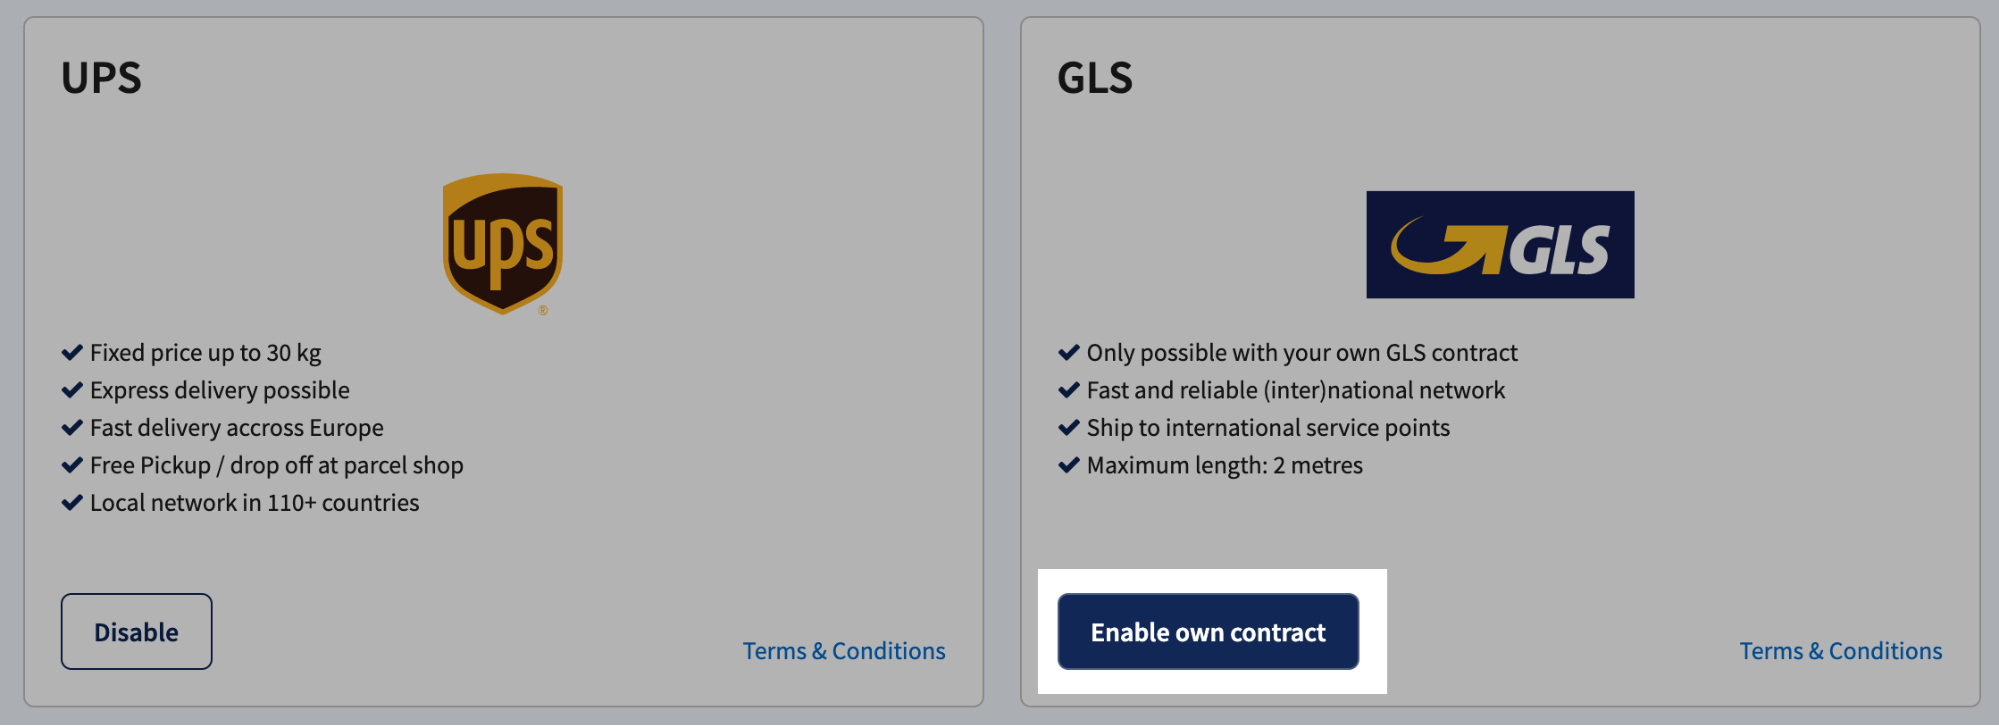The image size is (1999, 726).
Task: Select the GLS carrier card
Action: [x=1500, y=540]
